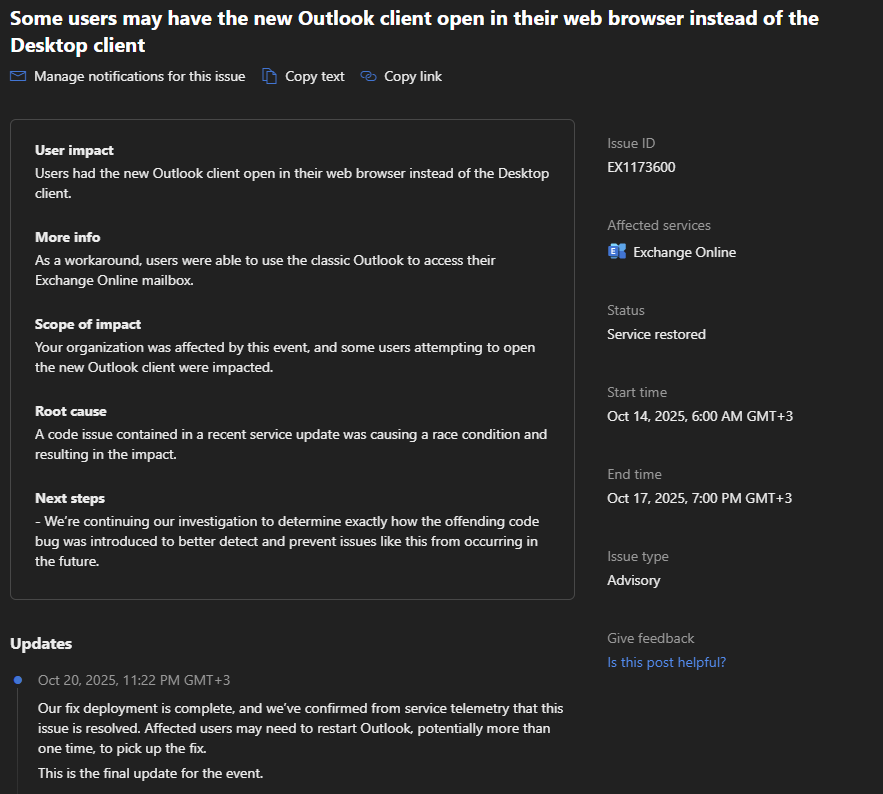Open Manage notifications for this issue
This screenshot has height=794, width=883.
coord(139,76)
